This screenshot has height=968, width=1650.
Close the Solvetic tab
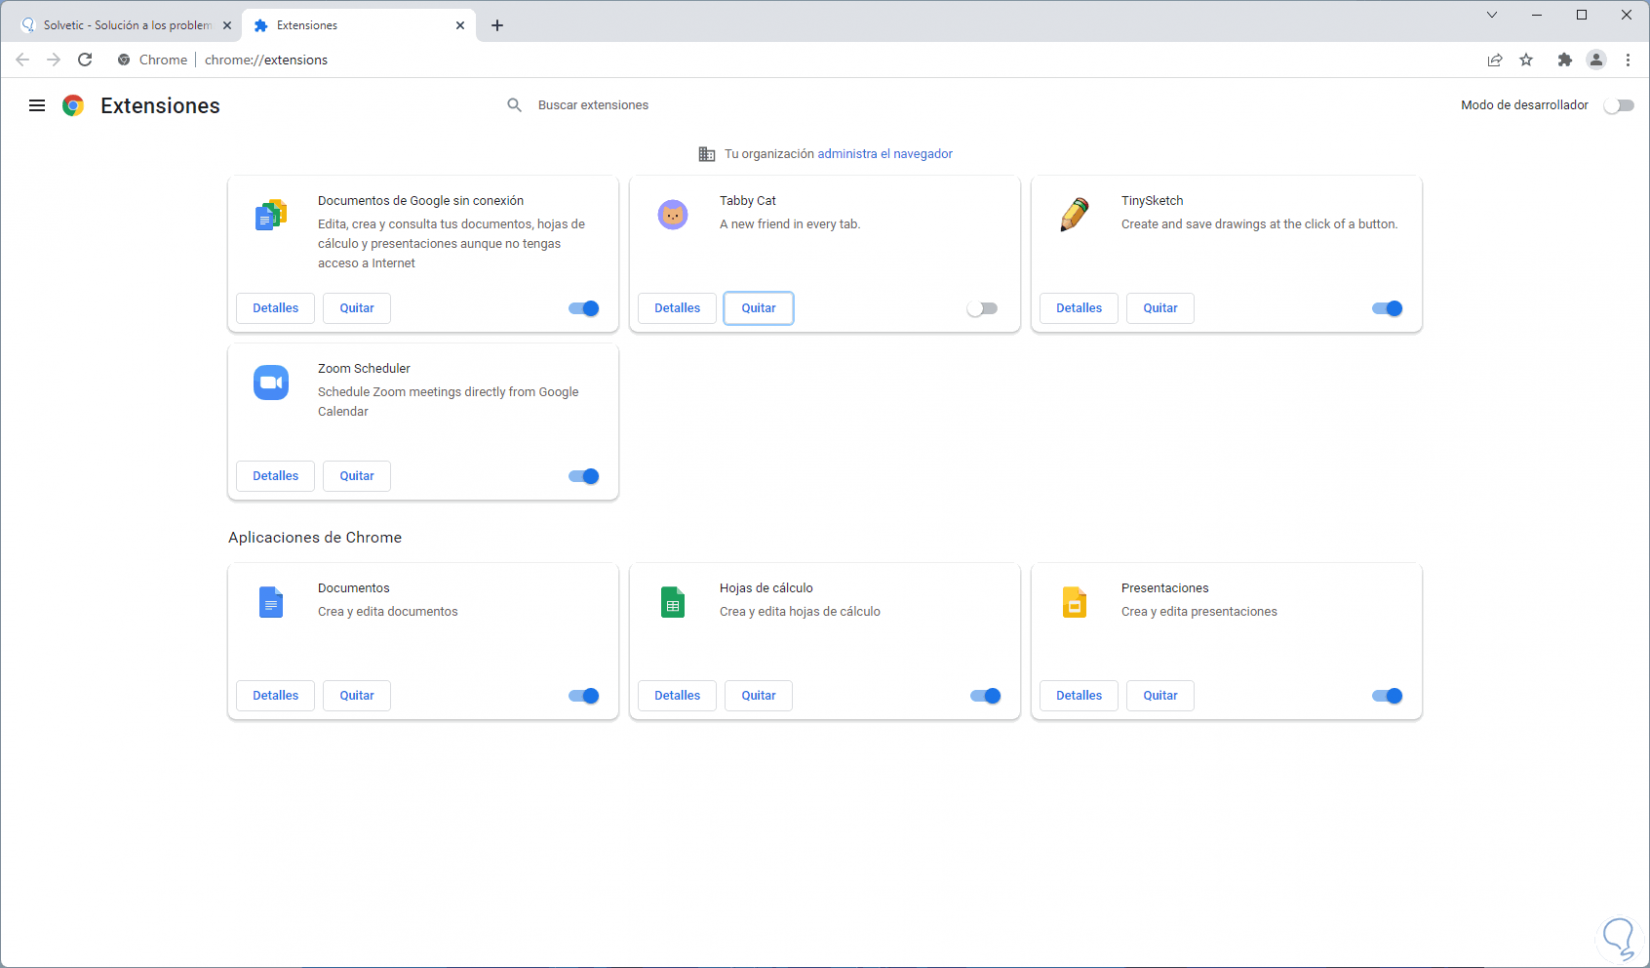227,25
